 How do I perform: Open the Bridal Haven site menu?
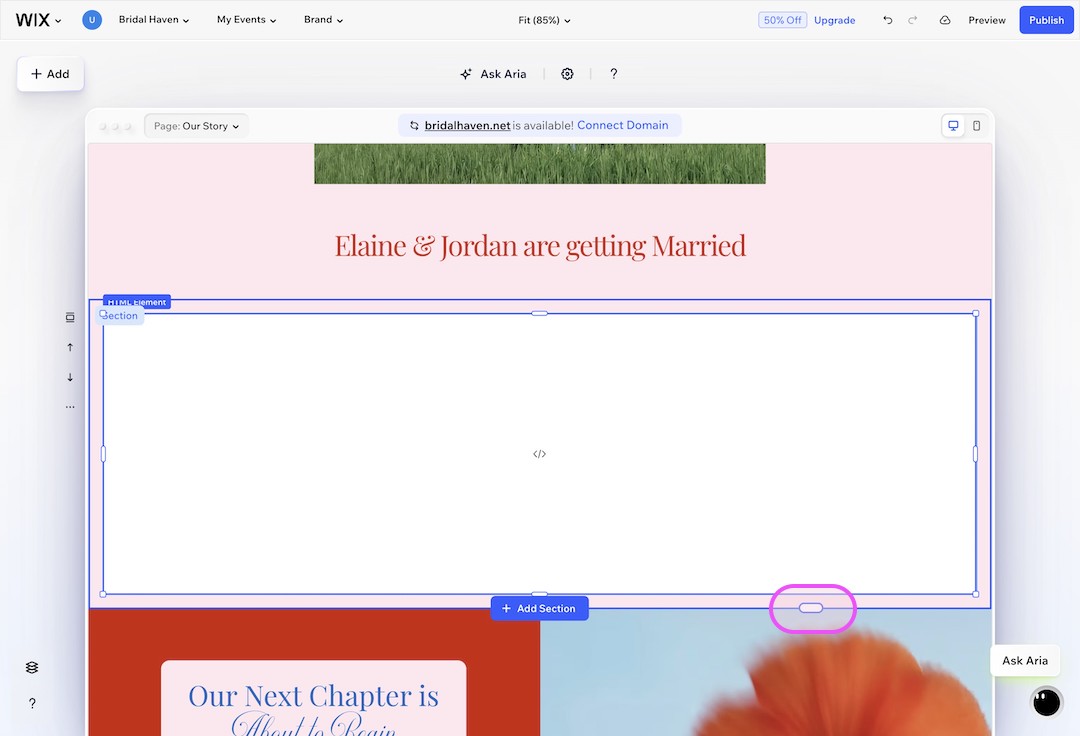152,19
